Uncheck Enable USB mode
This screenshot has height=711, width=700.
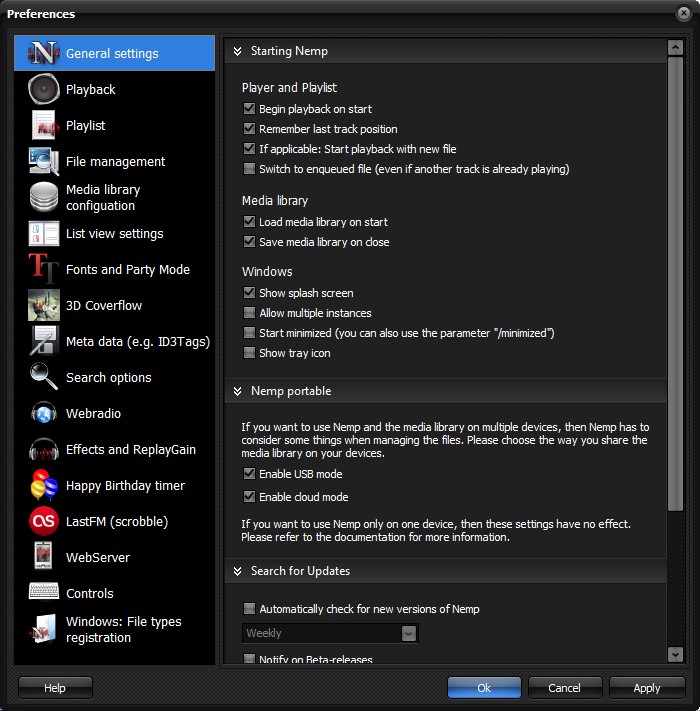point(249,474)
